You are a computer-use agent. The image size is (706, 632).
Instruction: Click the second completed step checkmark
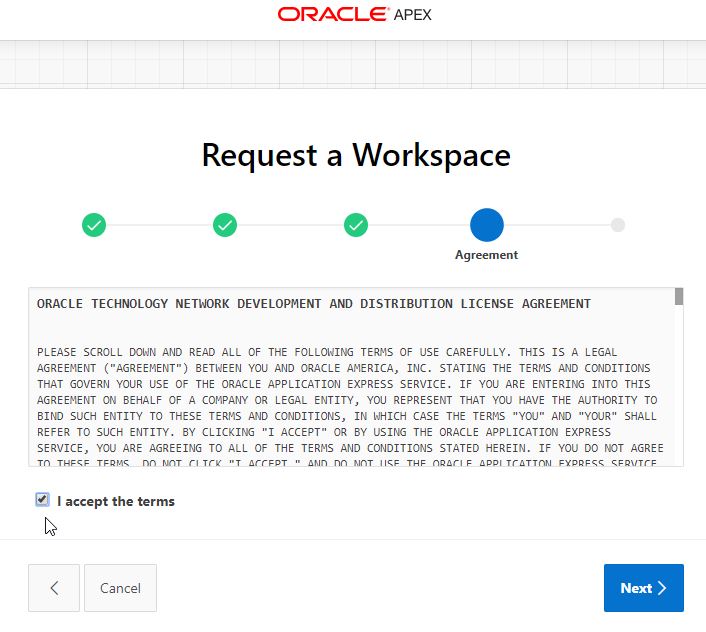click(225, 225)
